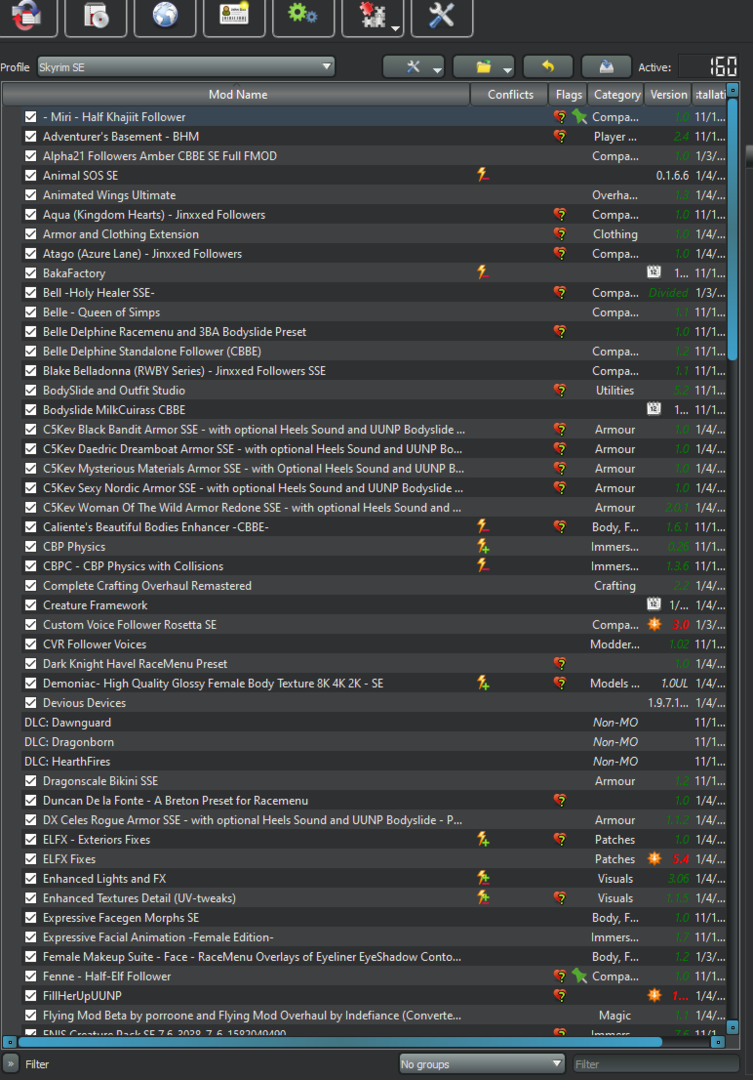This screenshot has height=1080, width=753.
Task: Sort by Mod Name column header
Action: (238, 94)
